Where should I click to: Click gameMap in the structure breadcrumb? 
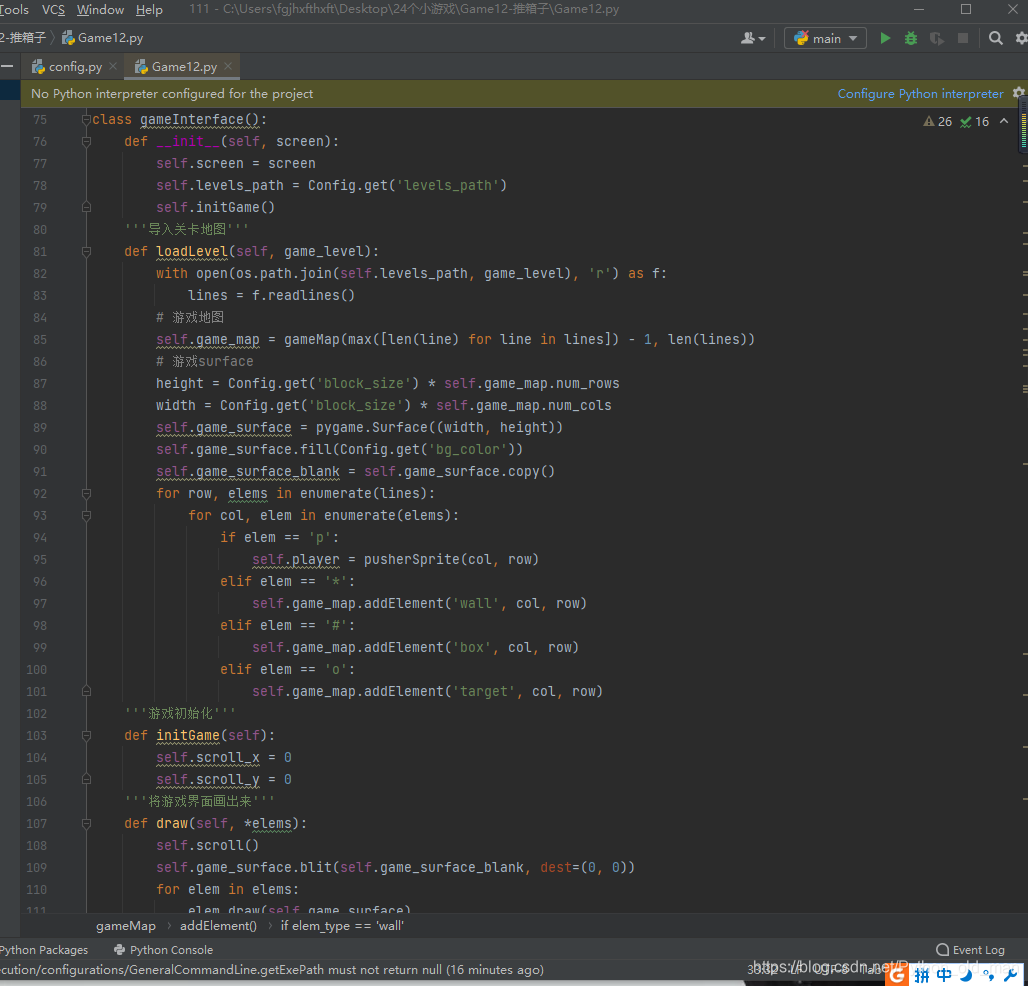(126, 926)
